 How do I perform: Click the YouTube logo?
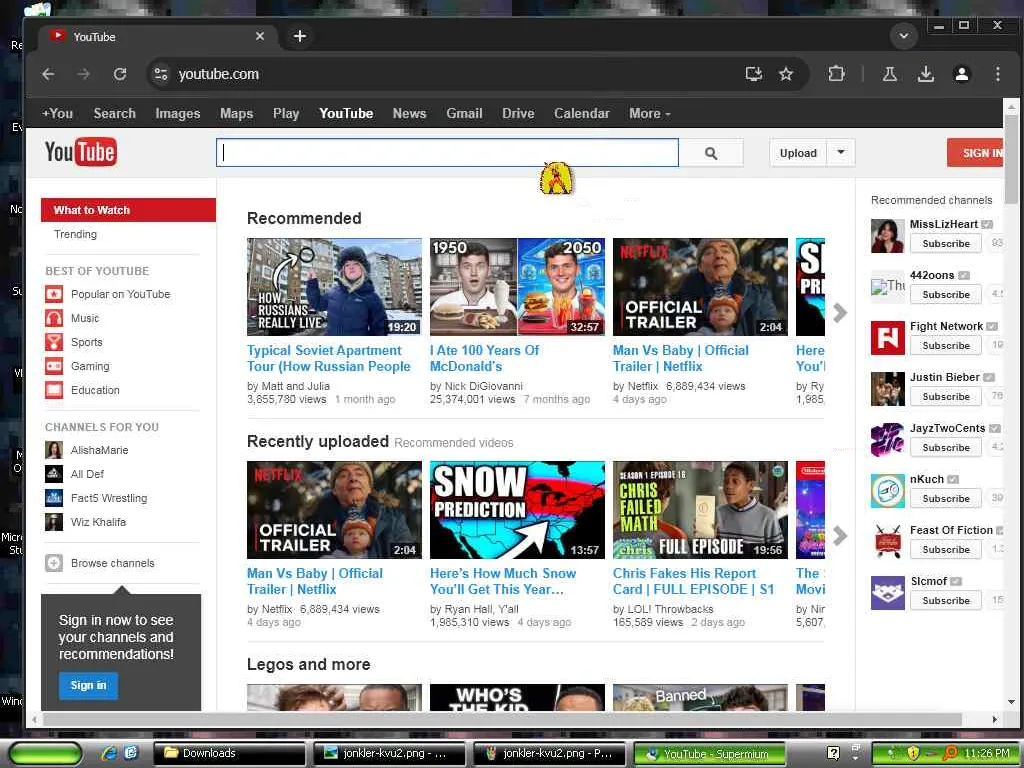80,152
